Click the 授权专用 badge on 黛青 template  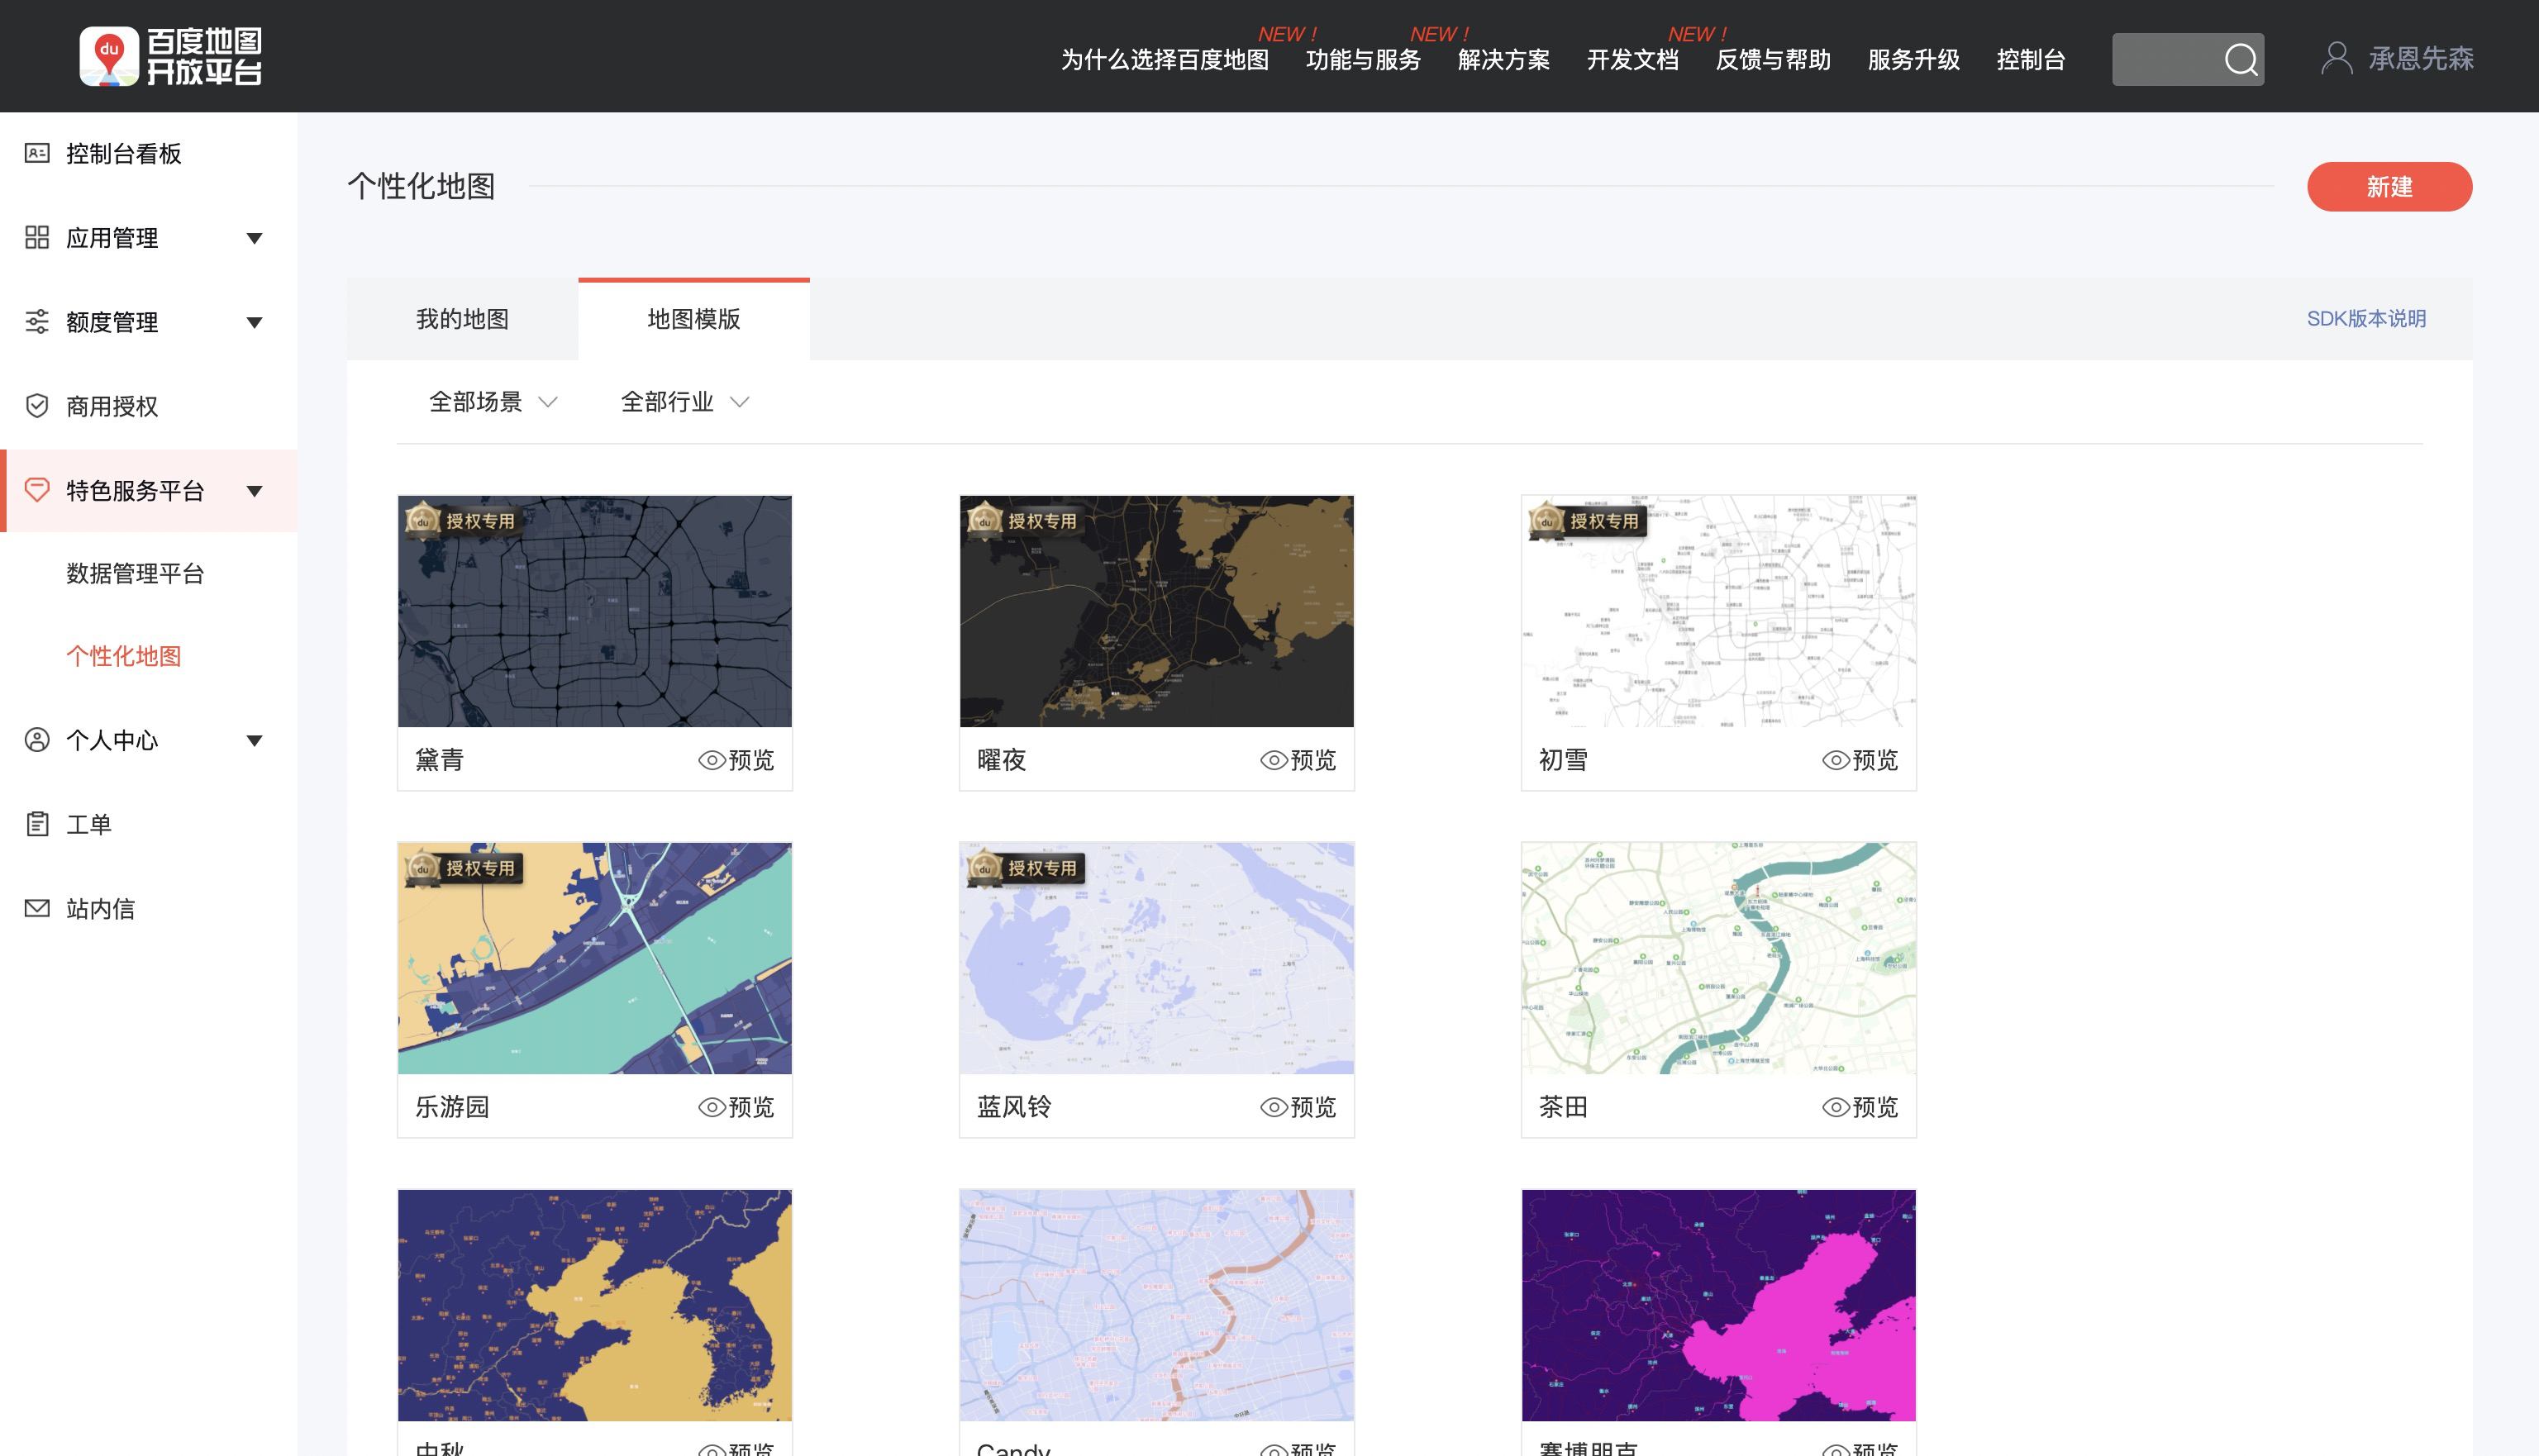pyautogui.click(x=462, y=520)
